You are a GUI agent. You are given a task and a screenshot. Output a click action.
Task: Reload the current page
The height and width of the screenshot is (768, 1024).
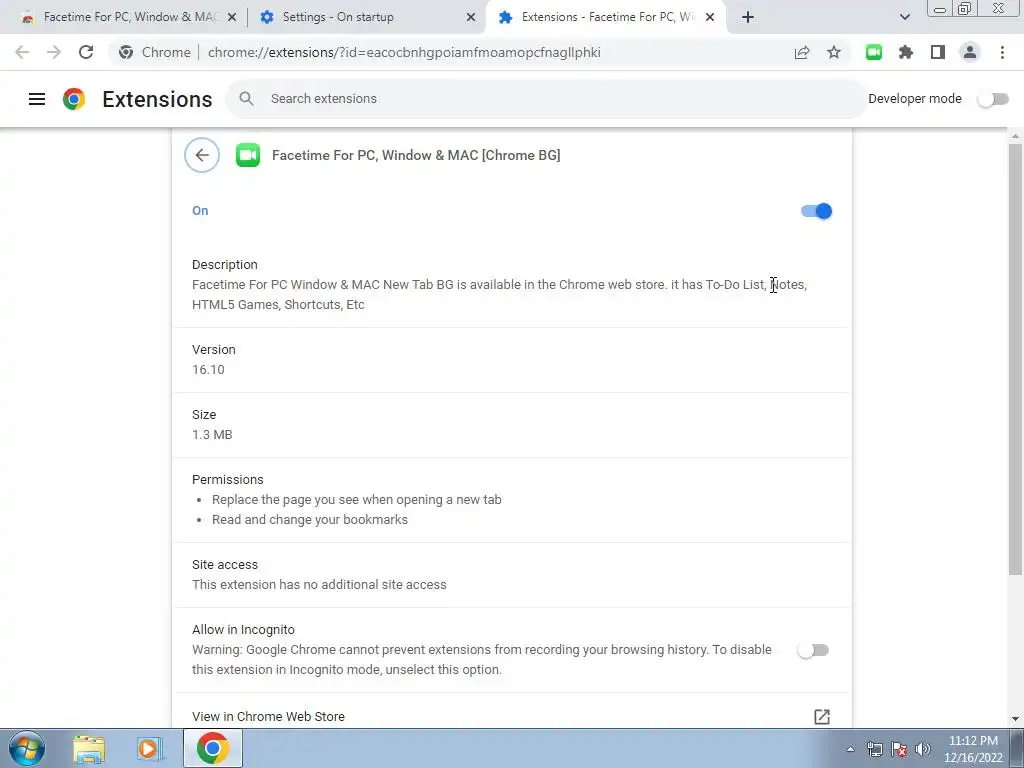[x=86, y=52]
